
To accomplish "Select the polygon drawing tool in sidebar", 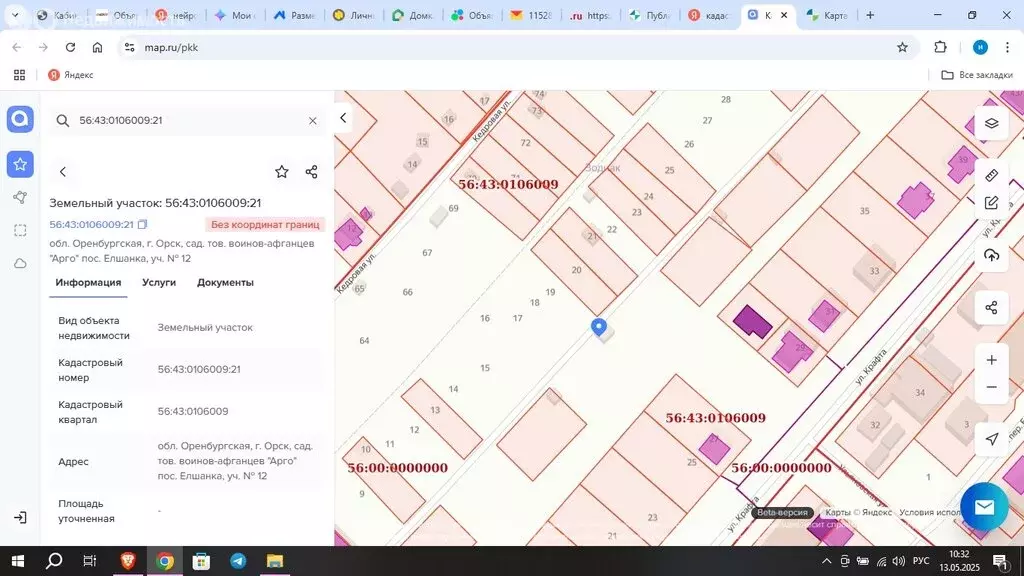I will [20, 197].
